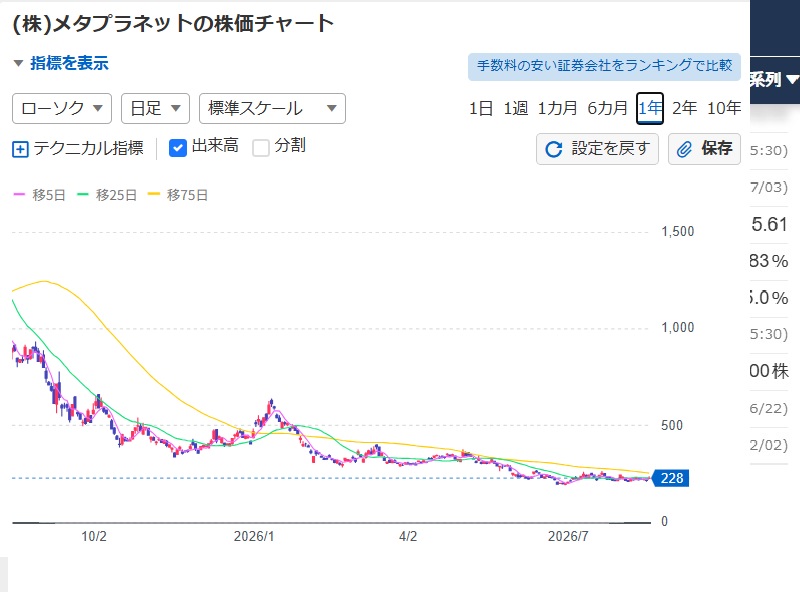Uncheck the 出来高 checkbox

[178, 148]
